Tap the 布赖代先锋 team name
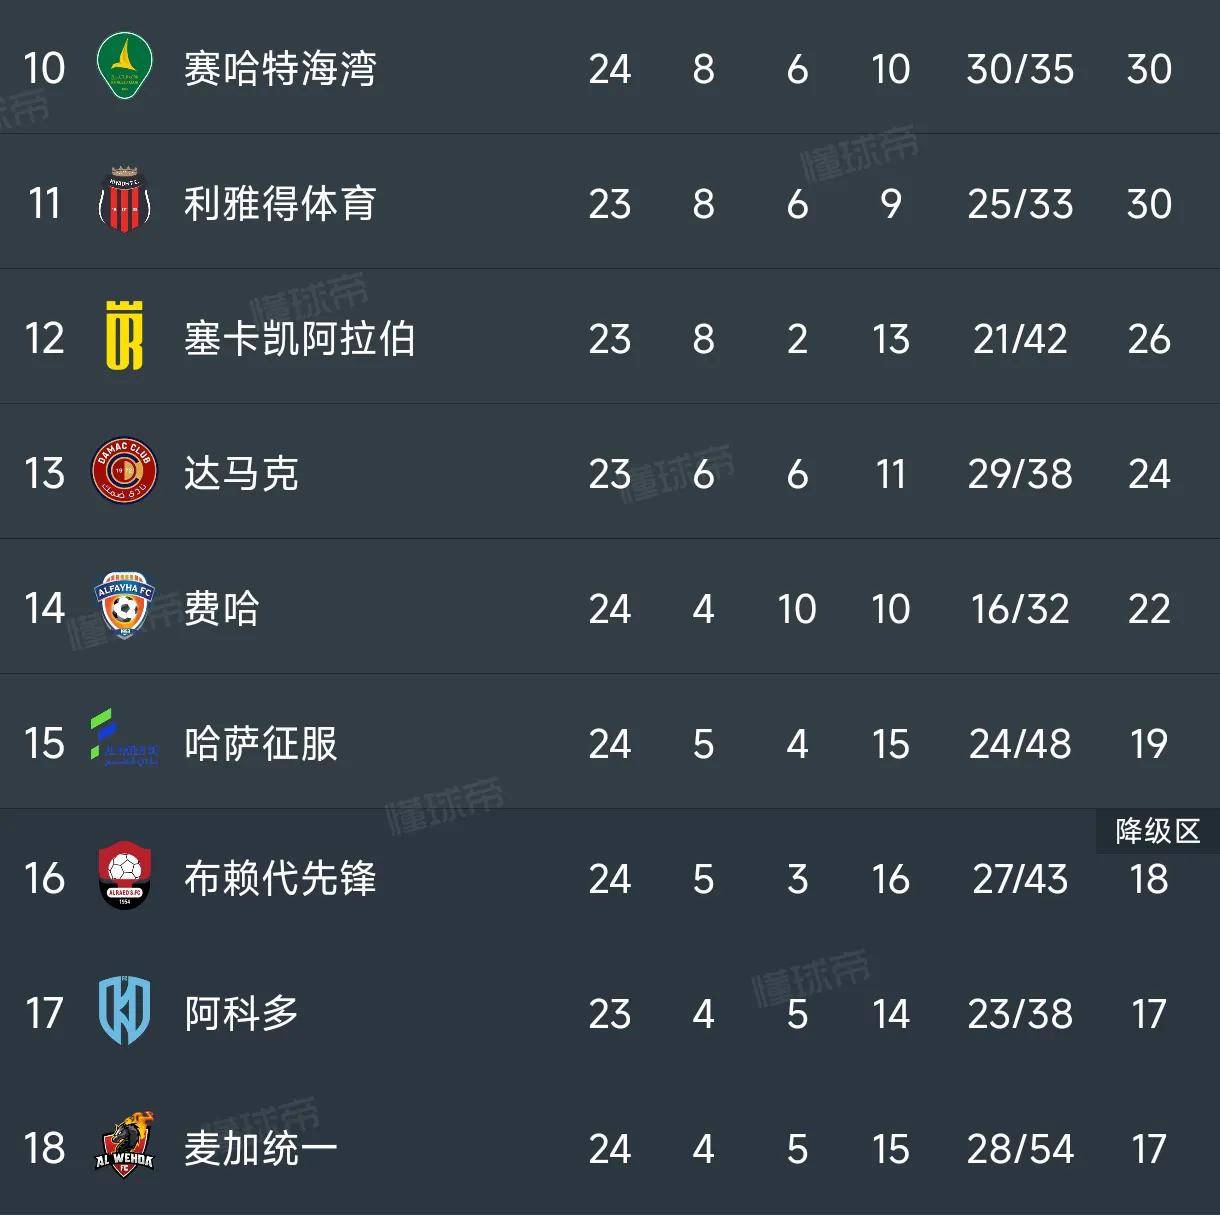1220x1215 pixels. pos(280,879)
